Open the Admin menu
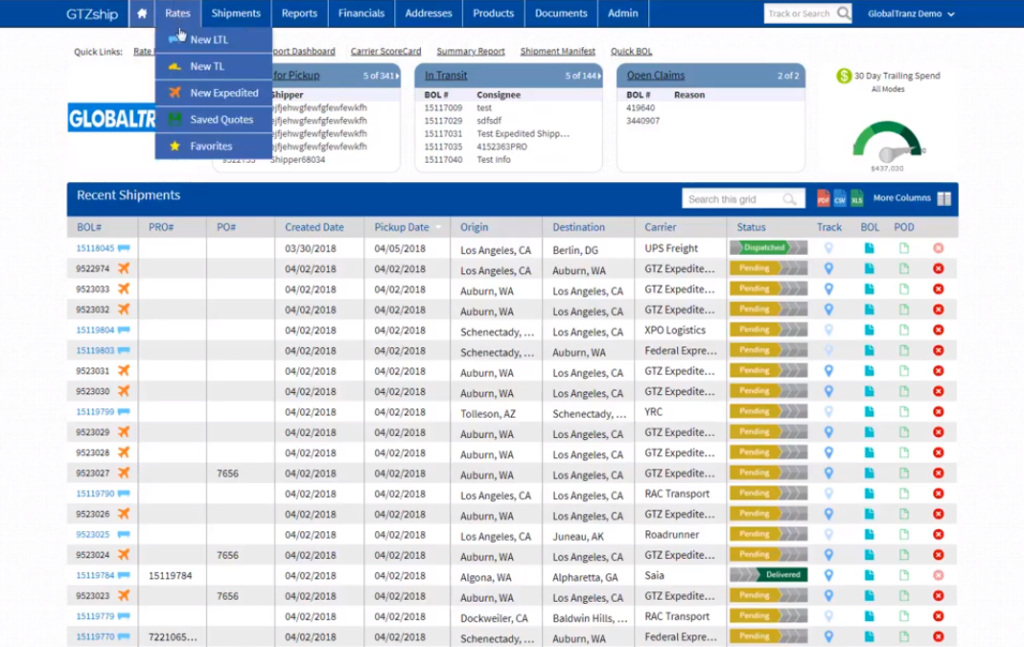 point(623,13)
